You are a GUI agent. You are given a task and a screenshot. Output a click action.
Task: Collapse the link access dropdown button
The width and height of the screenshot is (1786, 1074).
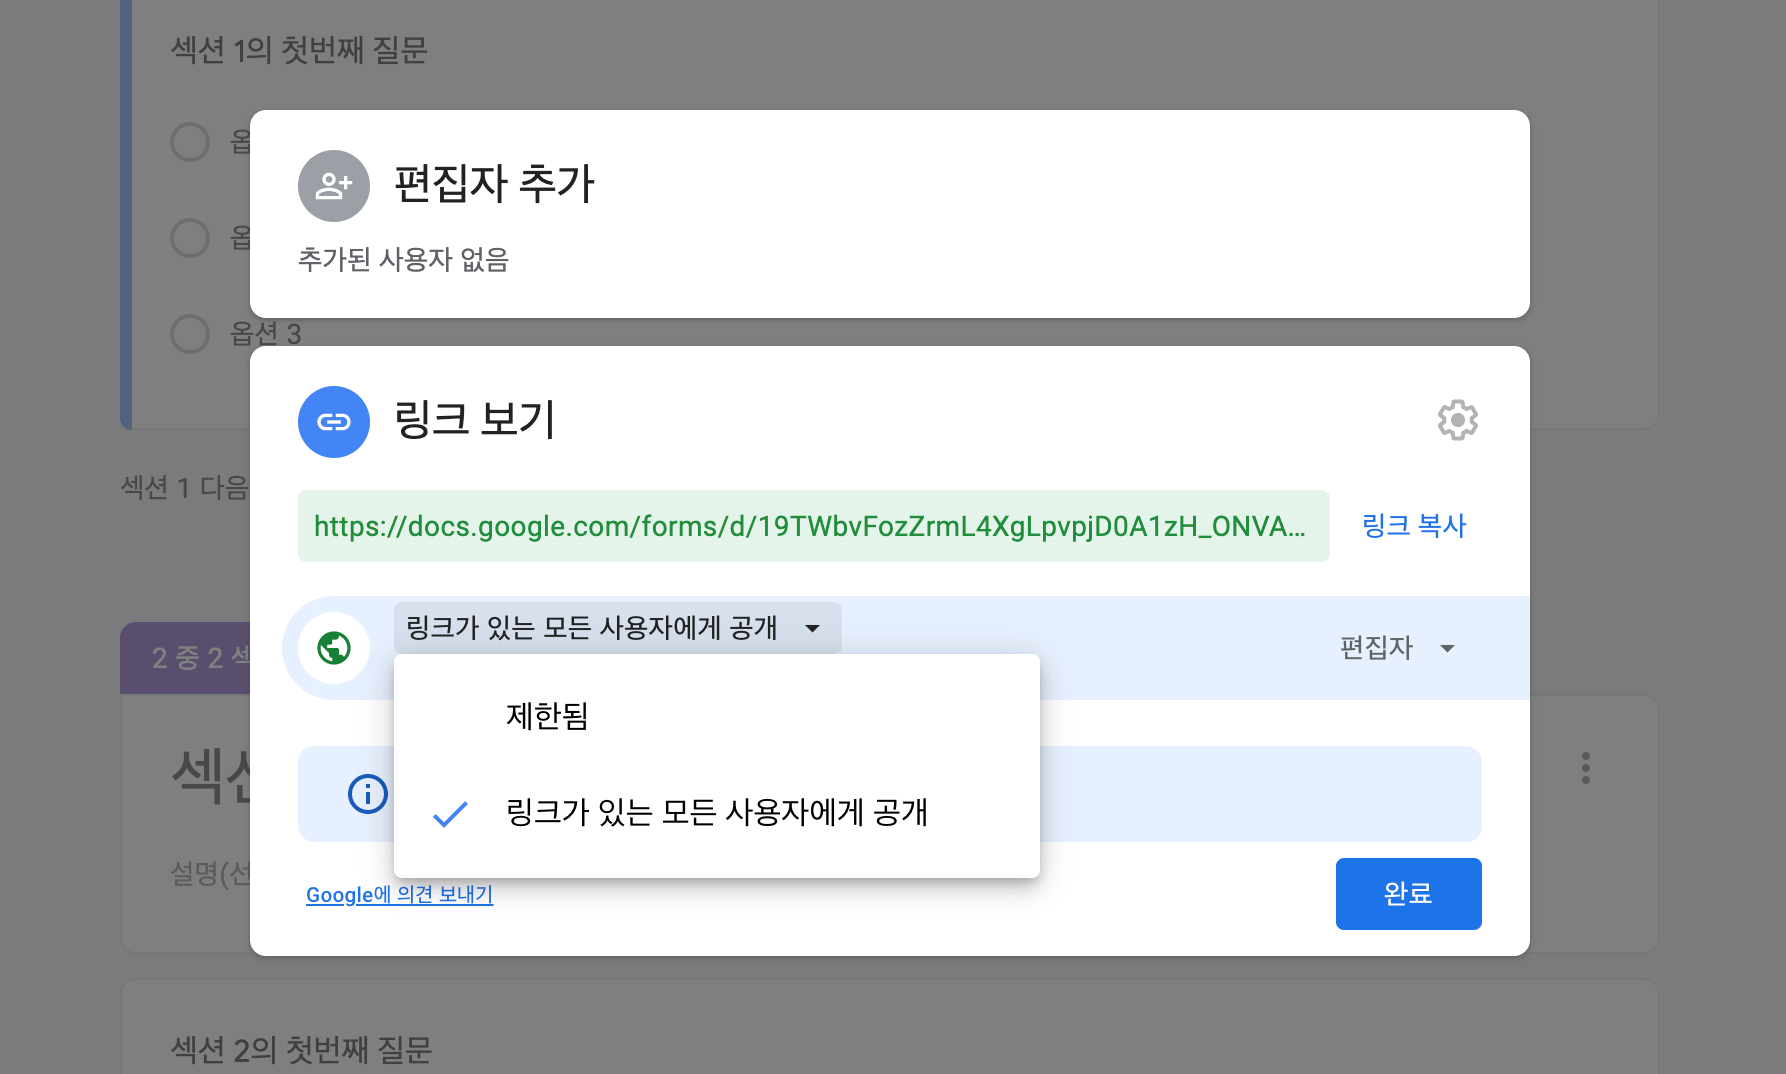click(x=618, y=628)
